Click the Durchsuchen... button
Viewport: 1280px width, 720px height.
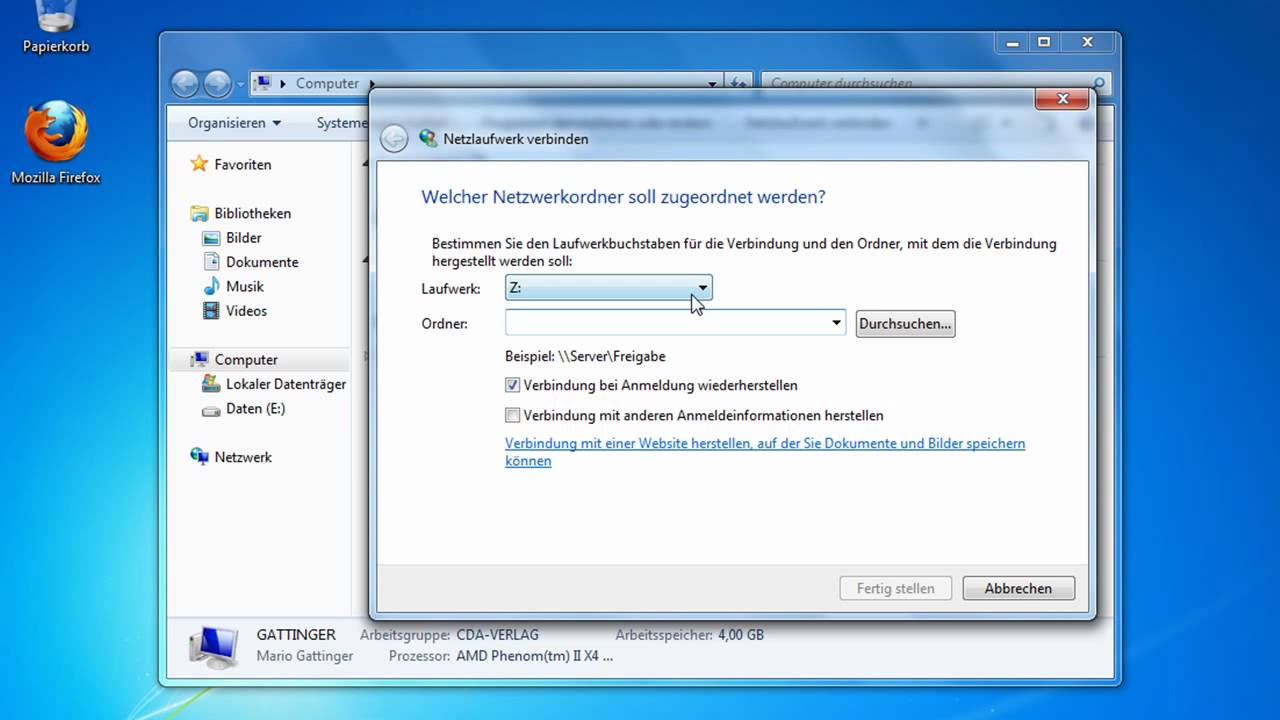coord(905,324)
